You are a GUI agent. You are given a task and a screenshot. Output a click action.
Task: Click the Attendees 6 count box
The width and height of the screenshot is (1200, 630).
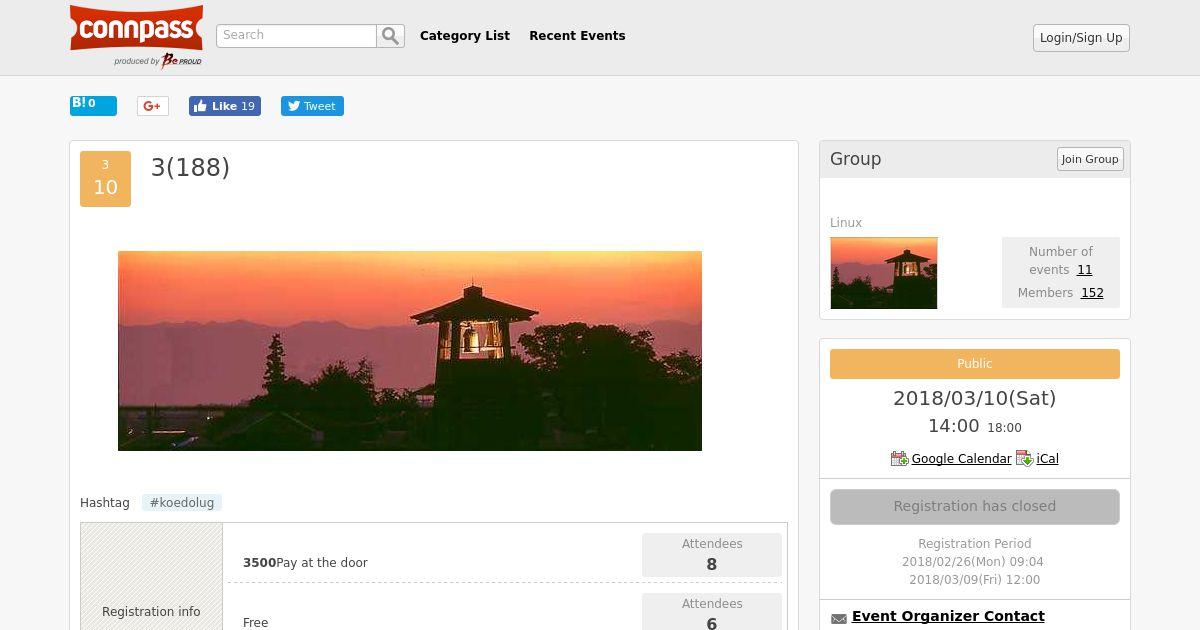[712, 612]
